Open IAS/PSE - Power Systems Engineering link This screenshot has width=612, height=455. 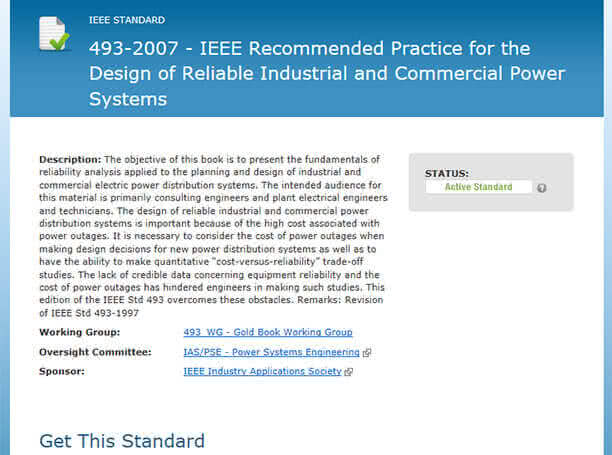click(x=271, y=352)
